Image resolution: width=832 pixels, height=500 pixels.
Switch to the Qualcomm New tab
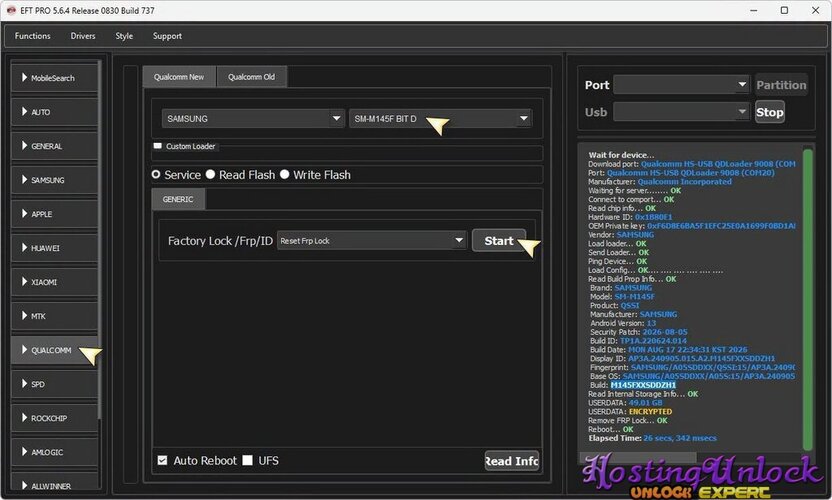[x=179, y=77]
